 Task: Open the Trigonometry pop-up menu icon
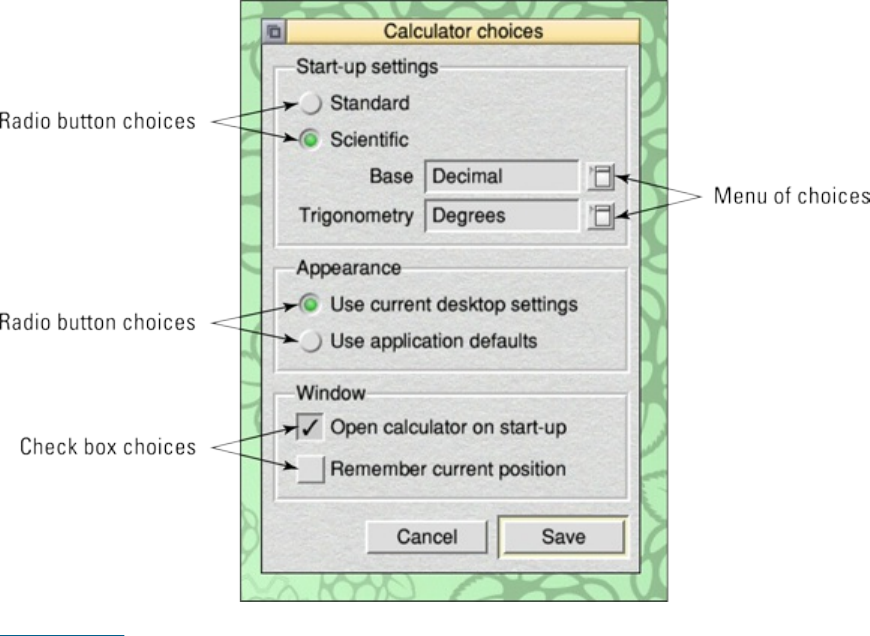coord(600,215)
